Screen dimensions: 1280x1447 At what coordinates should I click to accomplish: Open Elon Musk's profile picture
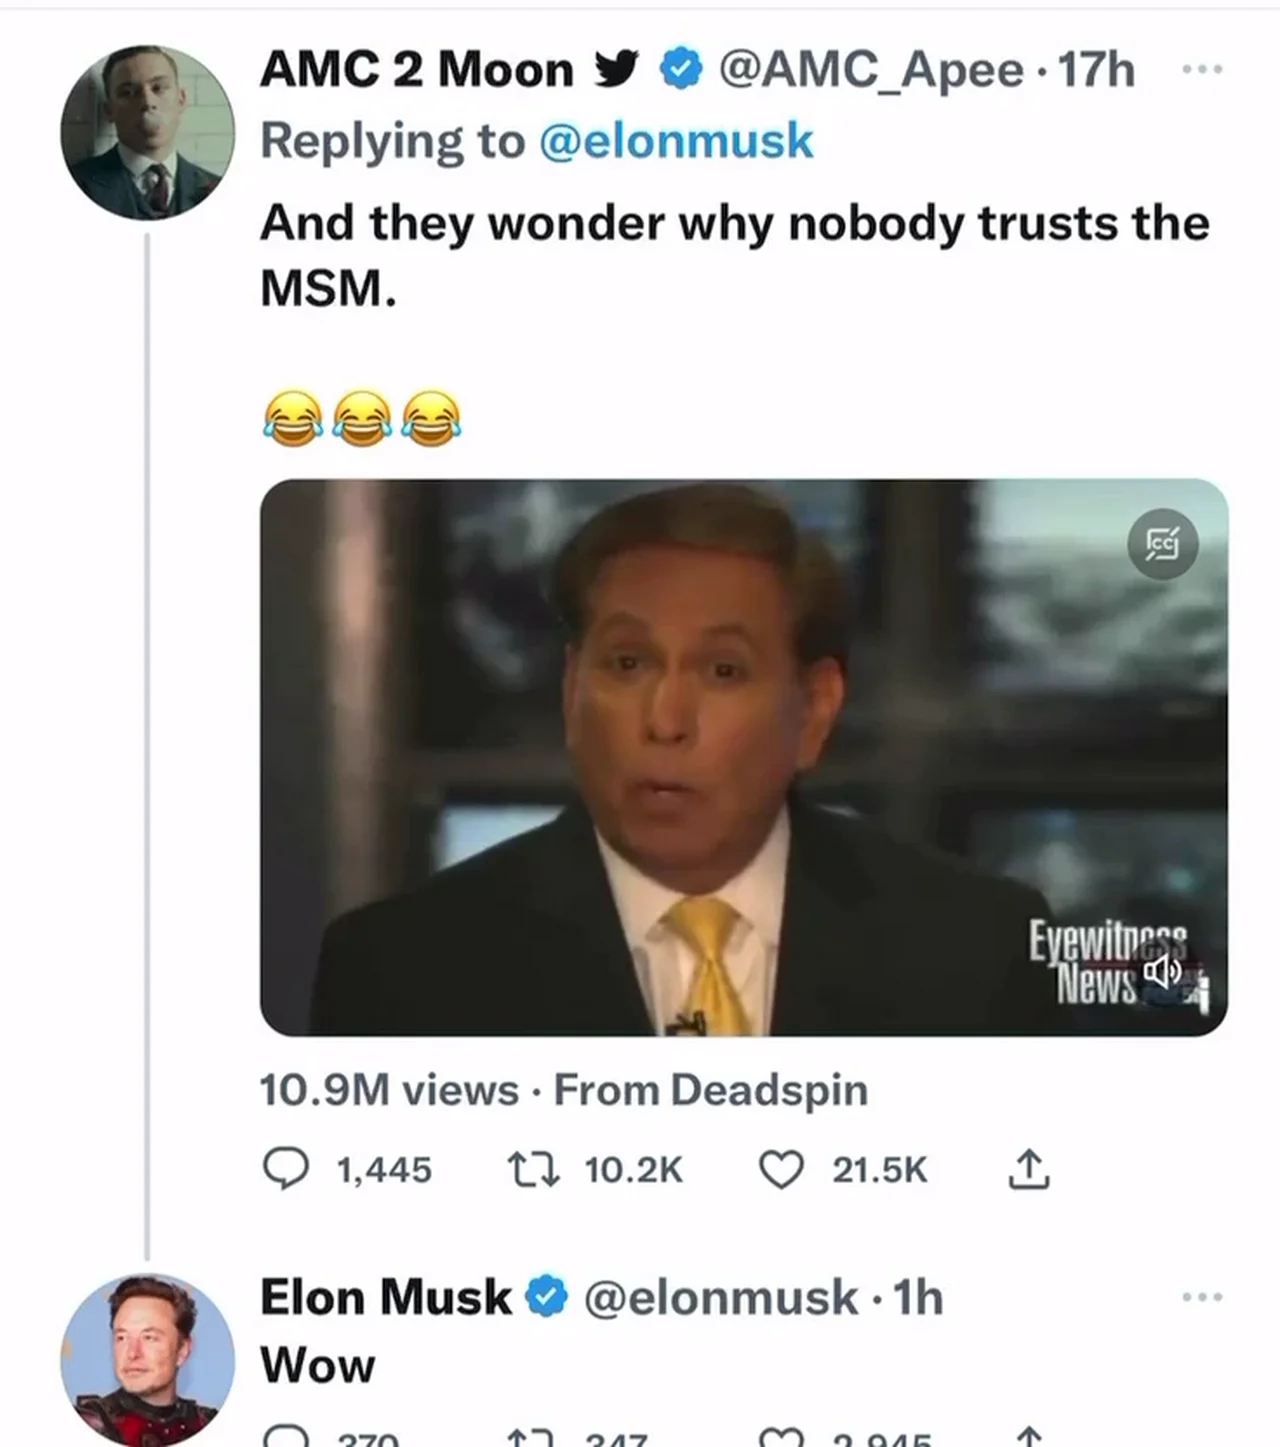pyautogui.click(x=147, y=1359)
